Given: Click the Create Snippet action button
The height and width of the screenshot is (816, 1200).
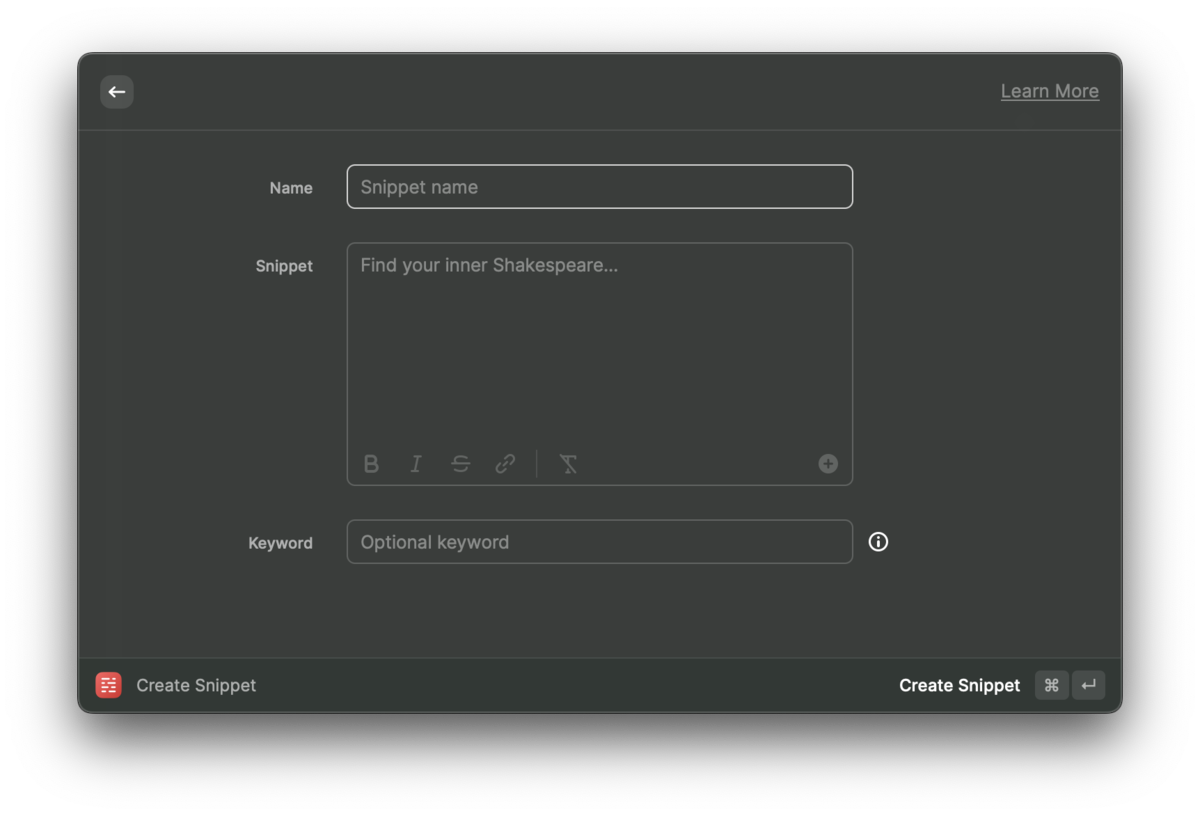Looking at the screenshot, I should 959,685.
